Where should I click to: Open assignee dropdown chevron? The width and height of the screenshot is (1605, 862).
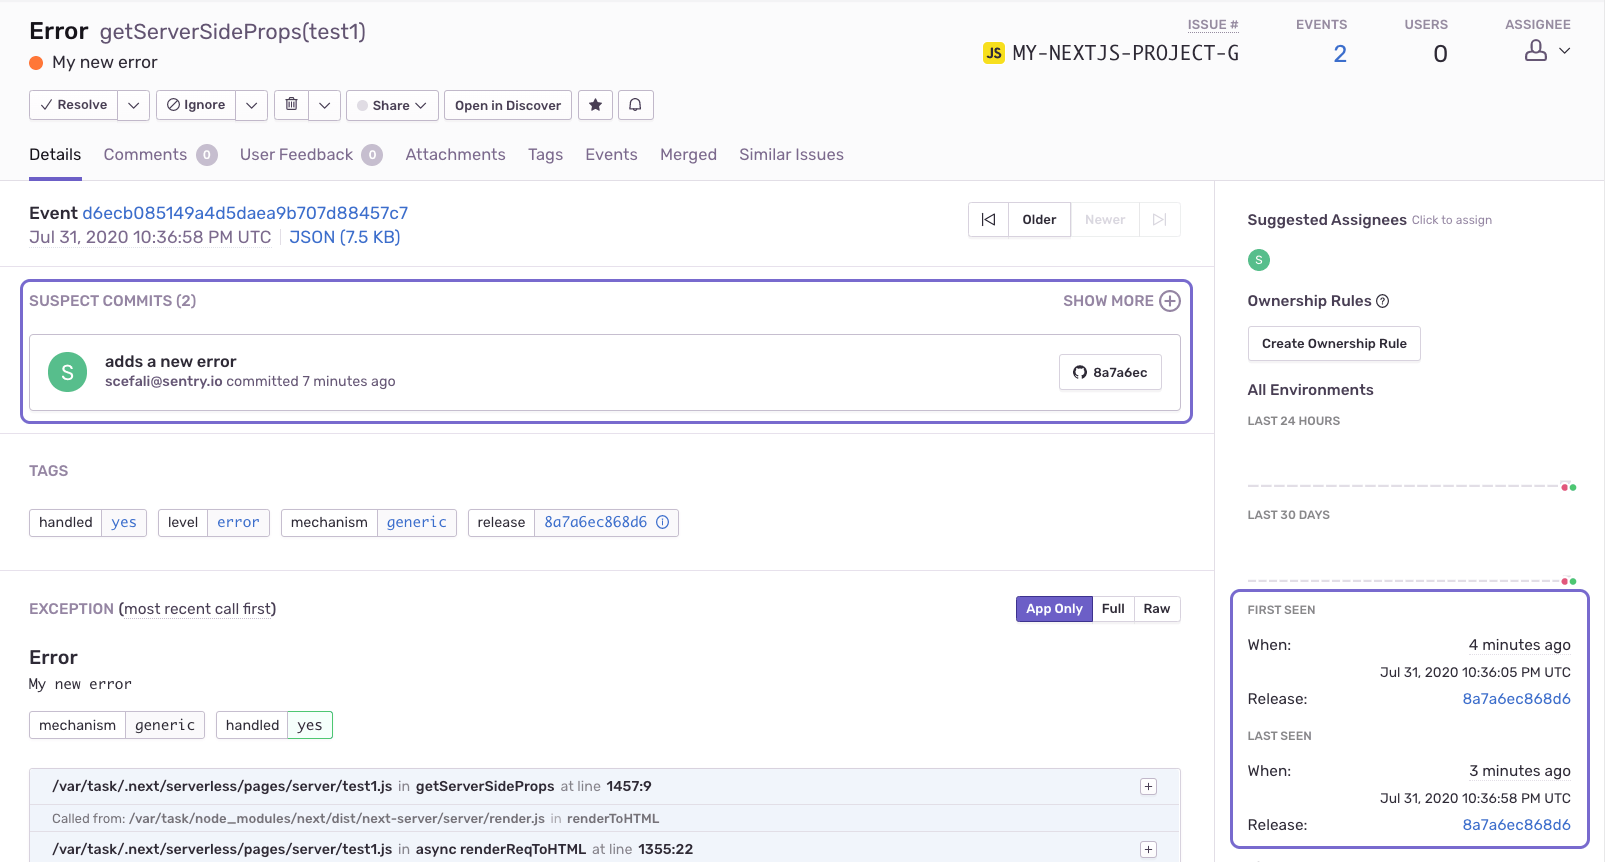[x=1565, y=51]
